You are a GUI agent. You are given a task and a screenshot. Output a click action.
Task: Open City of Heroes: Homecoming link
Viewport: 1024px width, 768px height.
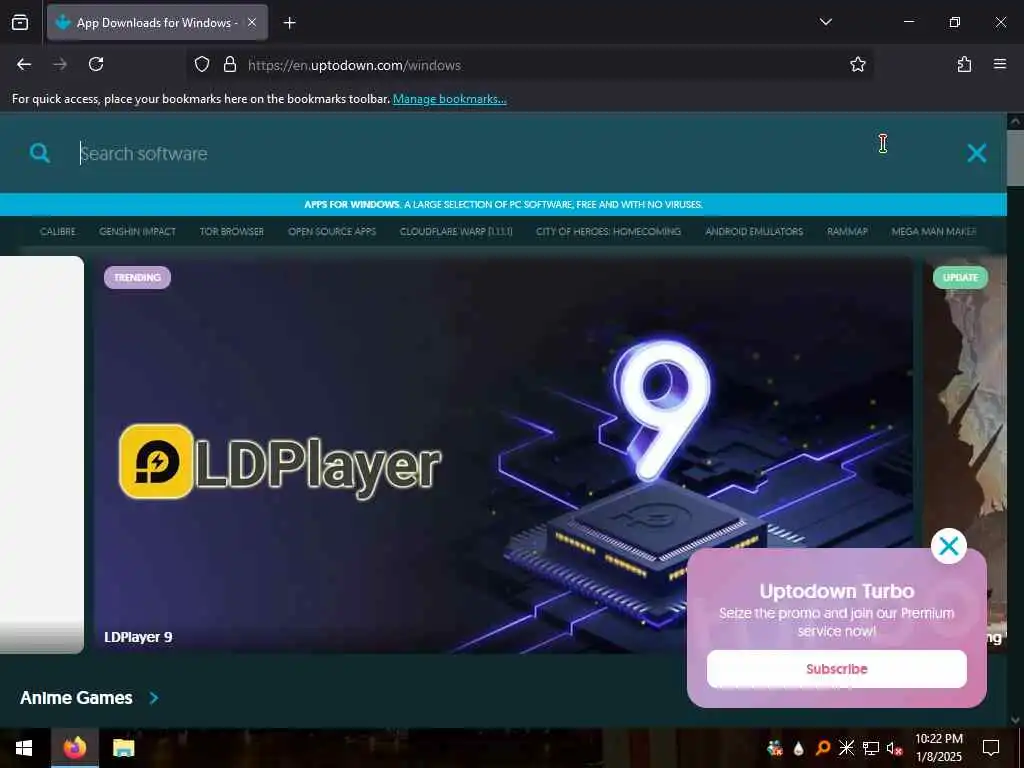tap(608, 232)
